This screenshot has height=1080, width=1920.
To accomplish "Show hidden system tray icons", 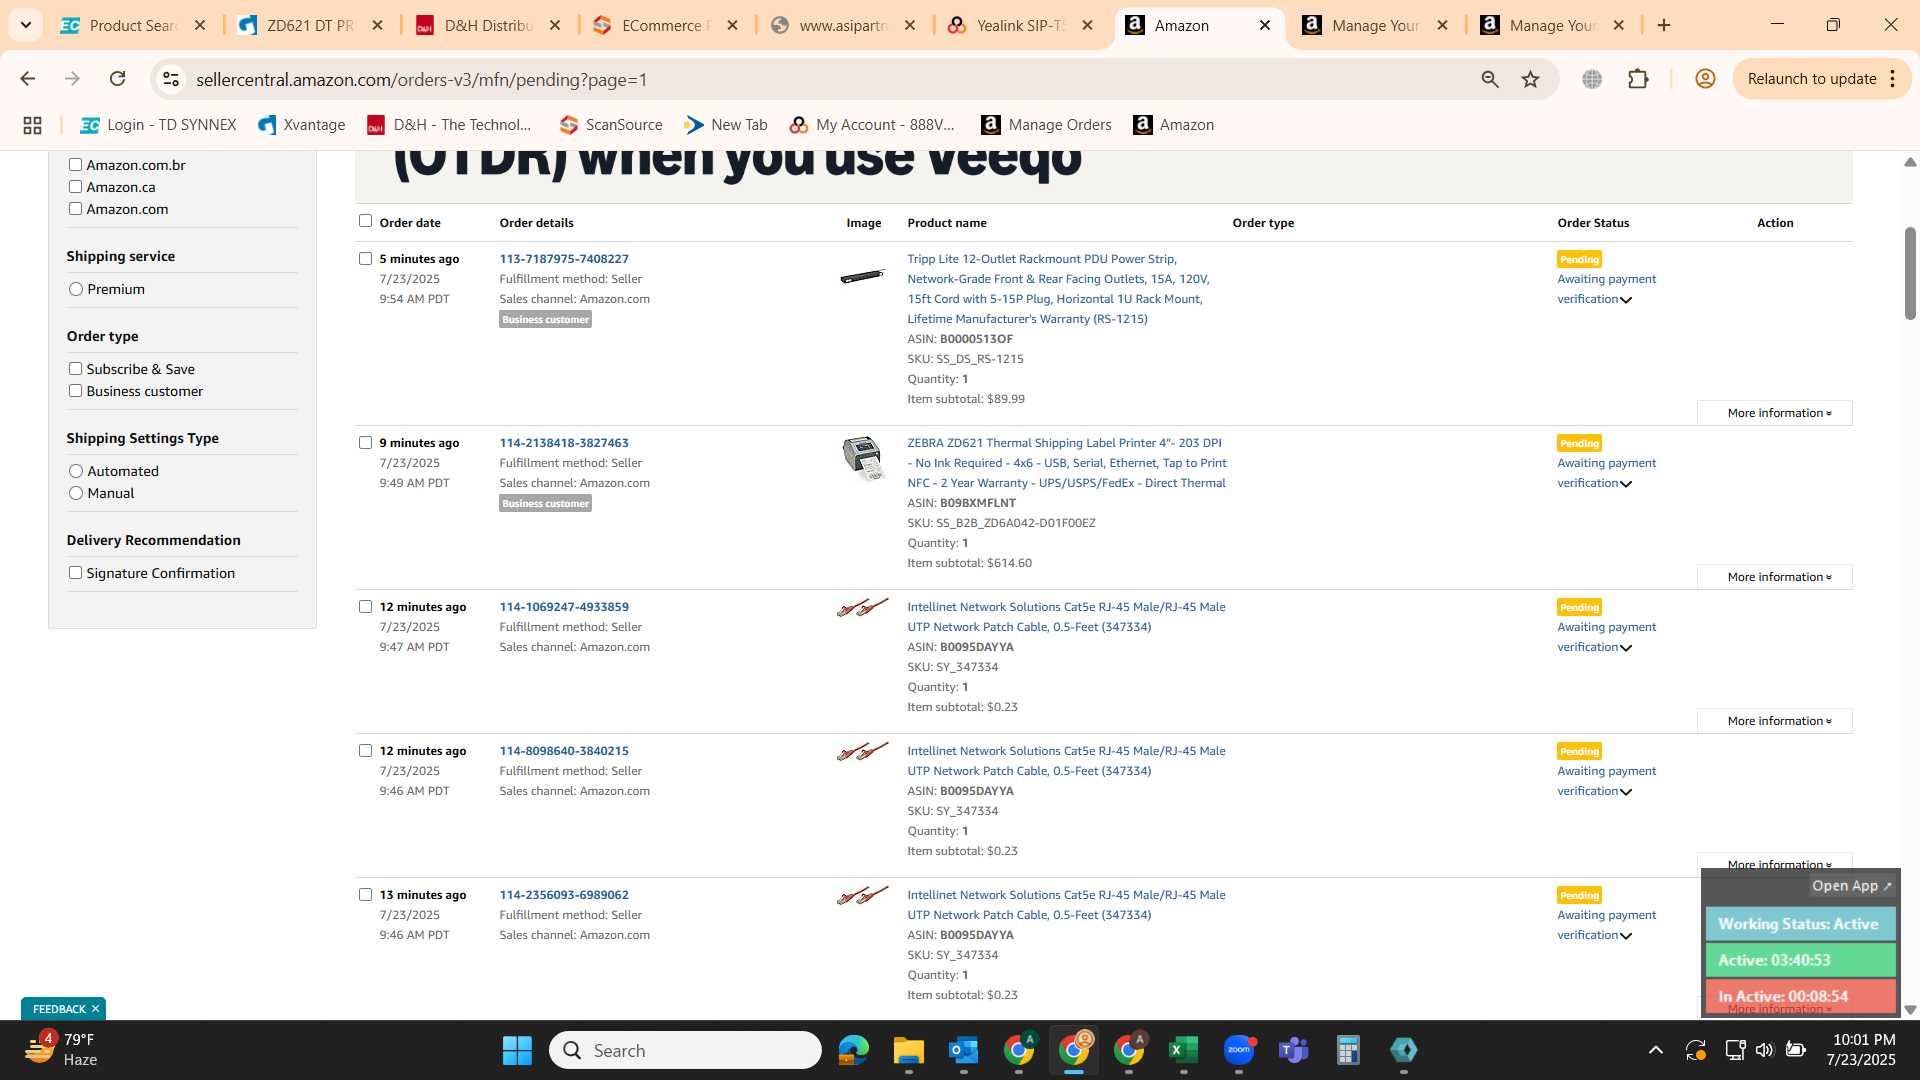I will tap(1656, 1050).
